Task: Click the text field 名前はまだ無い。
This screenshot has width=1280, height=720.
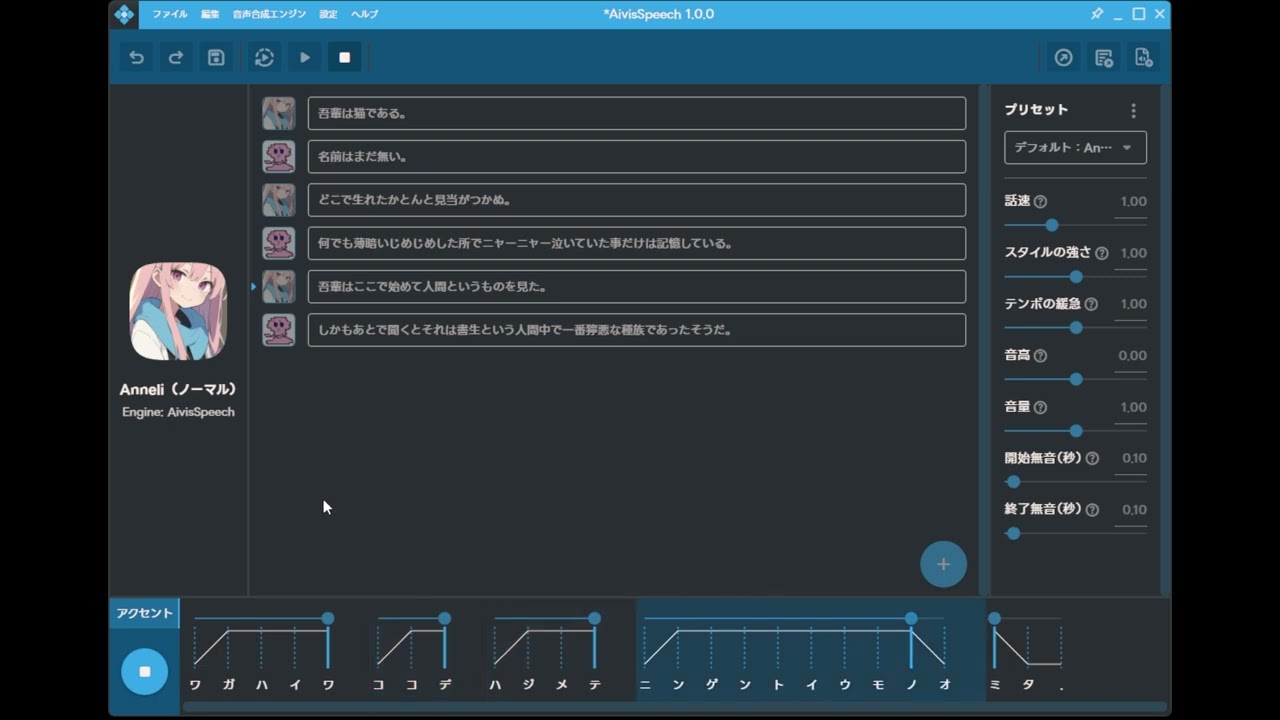Action: [x=637, y=157]
